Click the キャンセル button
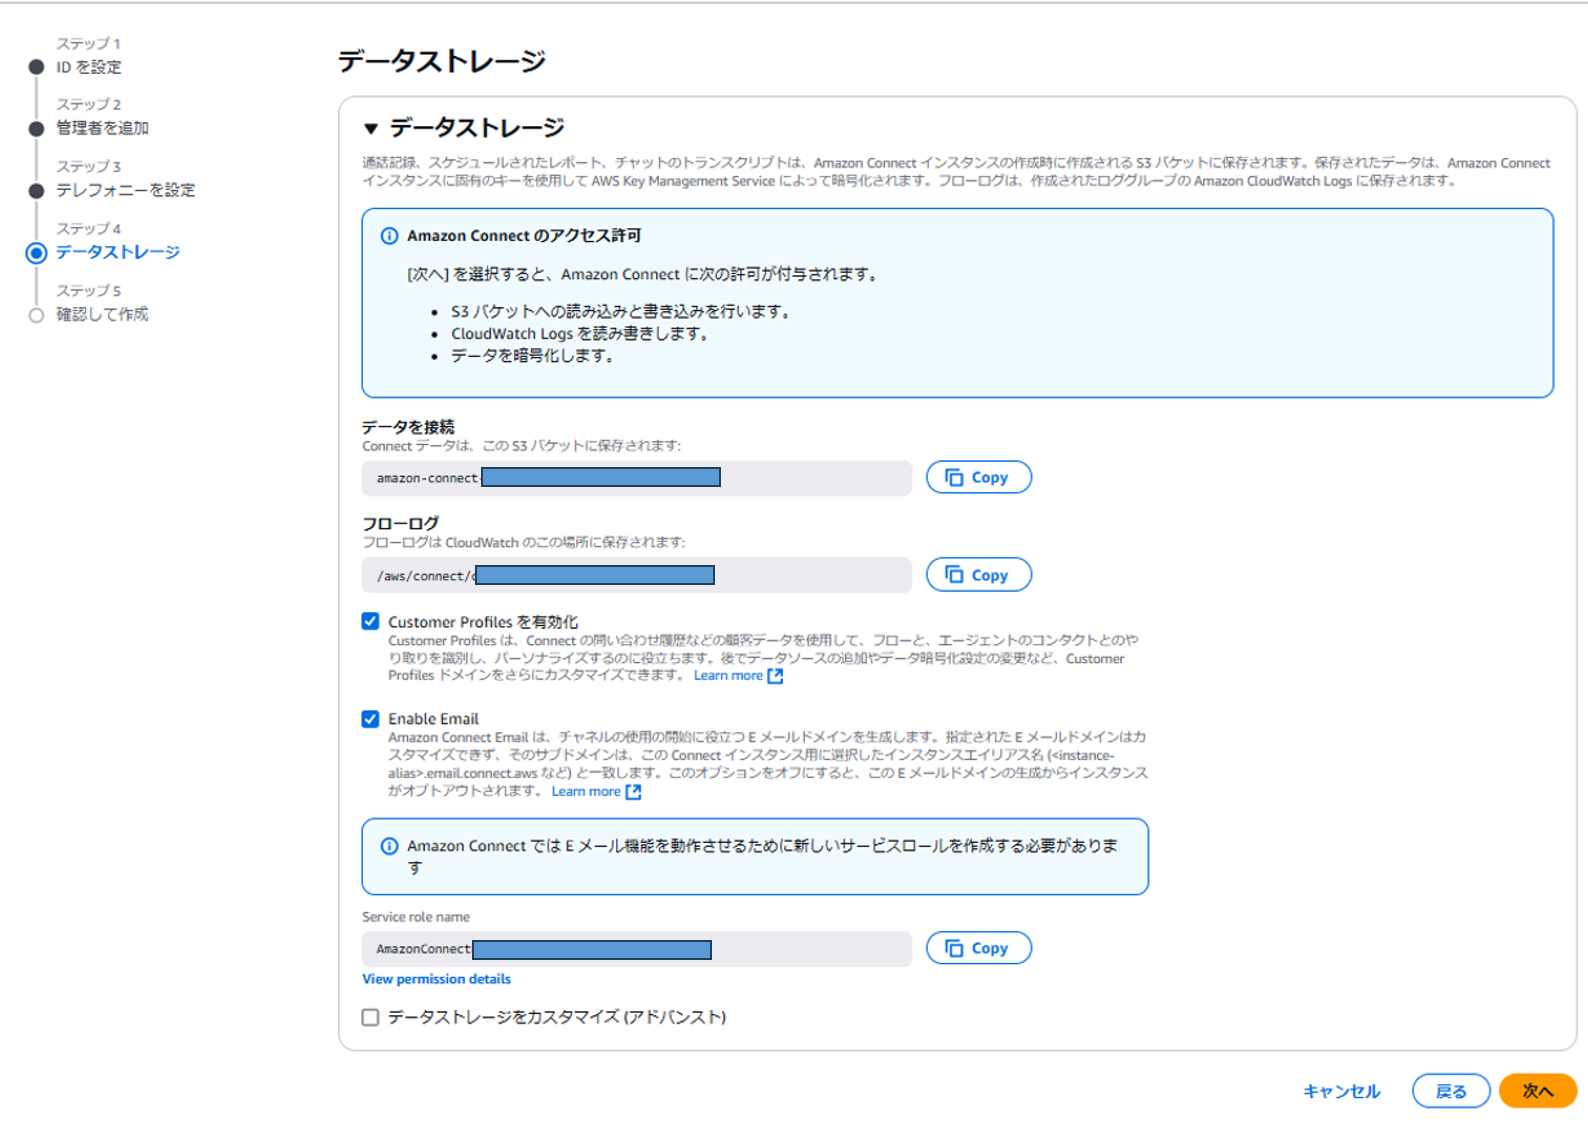 pos(1341,1091)
